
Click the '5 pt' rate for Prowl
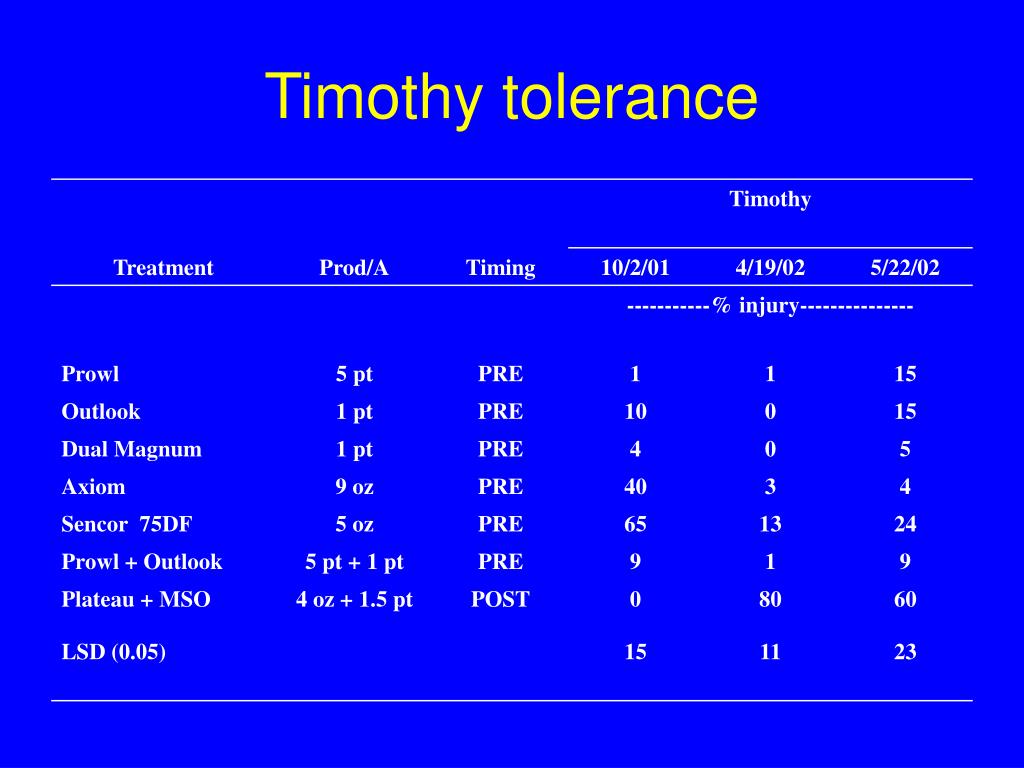354,374
